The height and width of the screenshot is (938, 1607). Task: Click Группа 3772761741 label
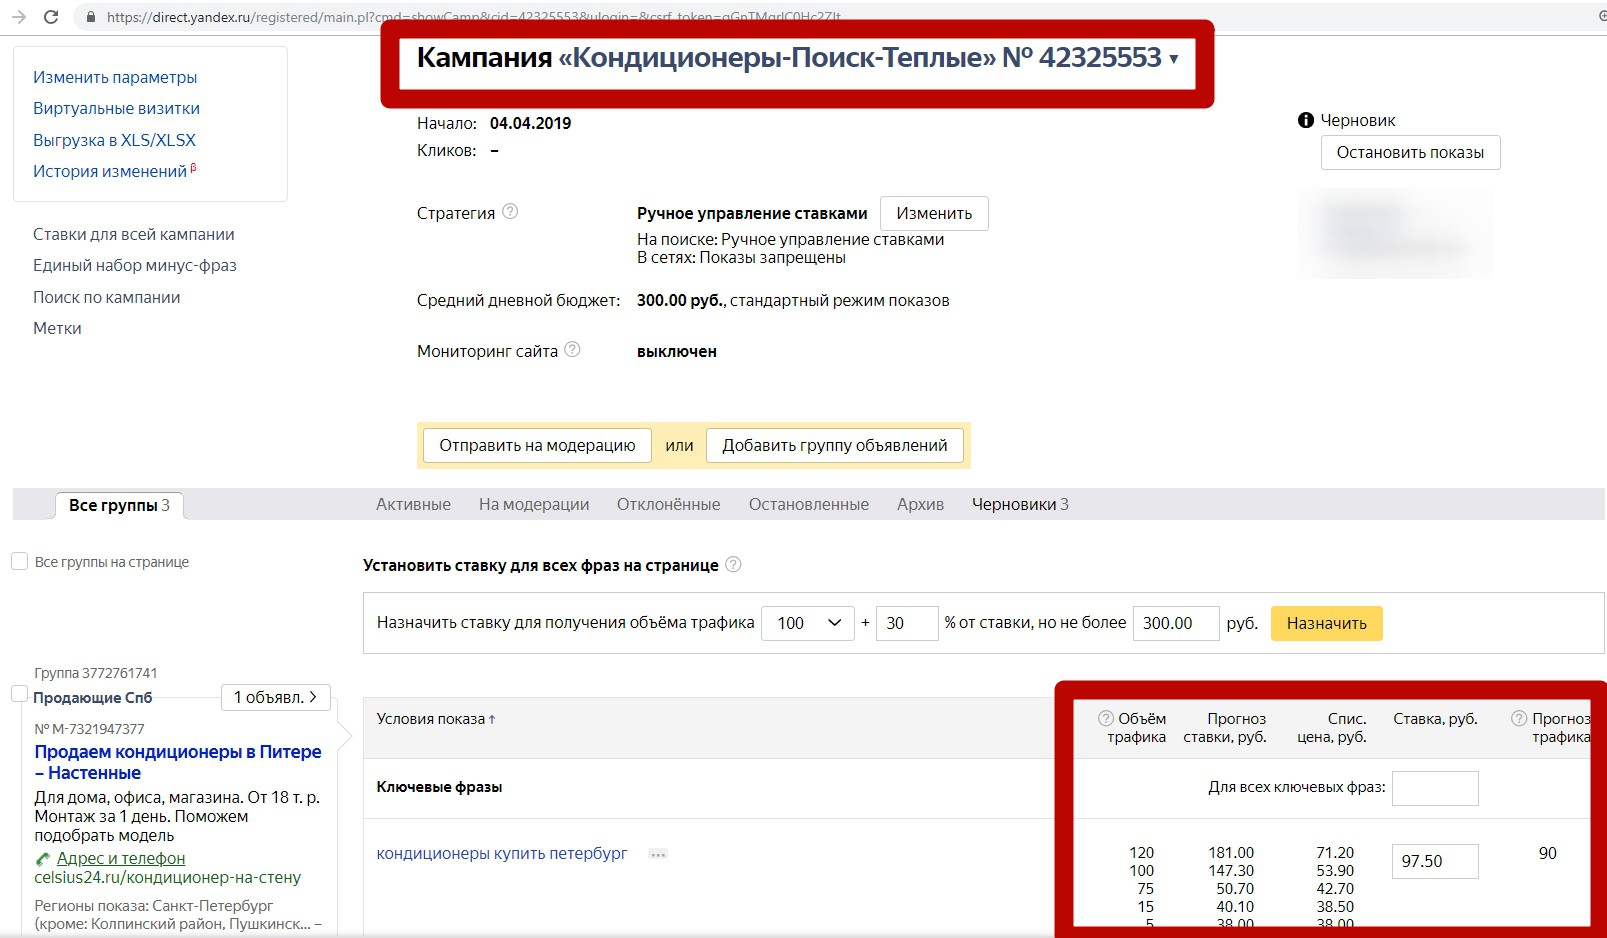(96, 673)
